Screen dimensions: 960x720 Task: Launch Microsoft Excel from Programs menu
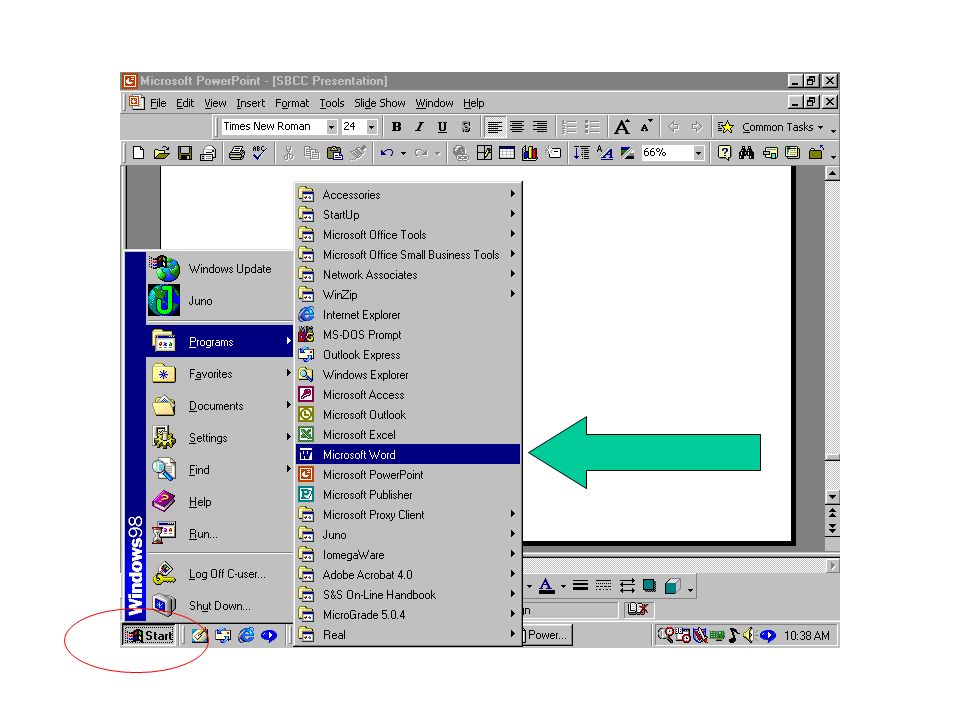pos(408,435)
